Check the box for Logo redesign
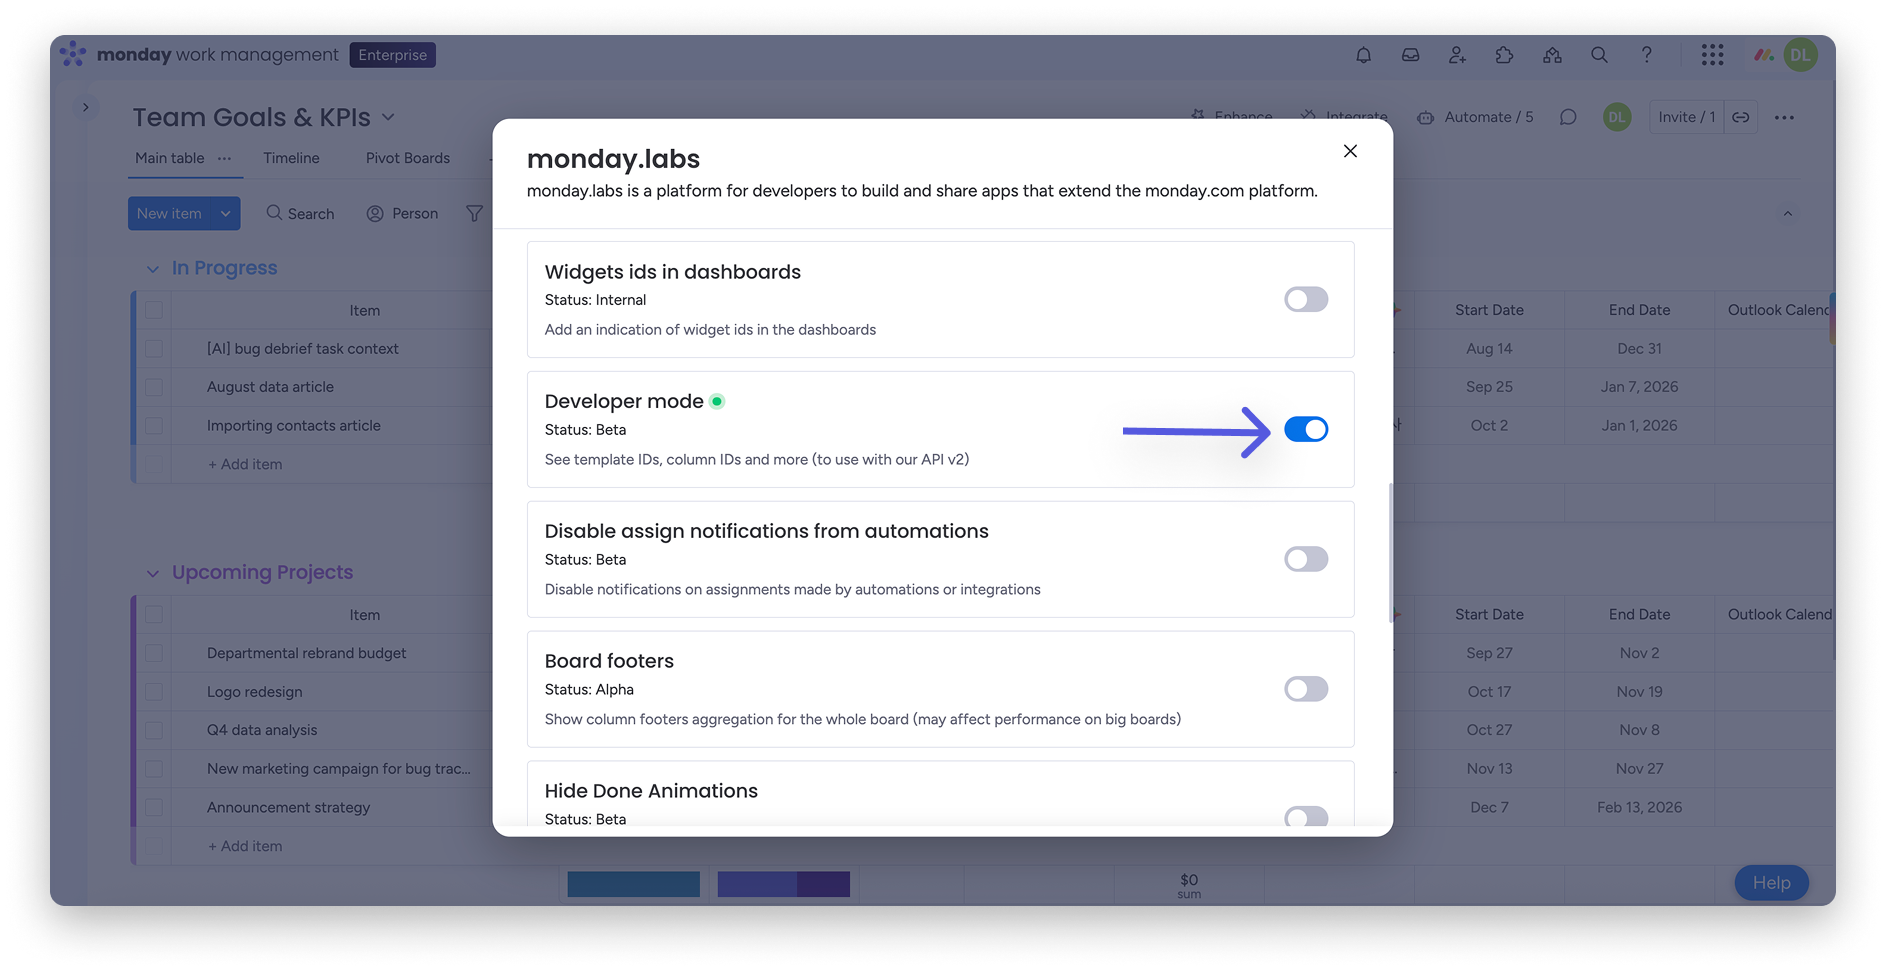The width and height of the screenshot is (1886, 971). pyautogui.click(x=154, y=692)
